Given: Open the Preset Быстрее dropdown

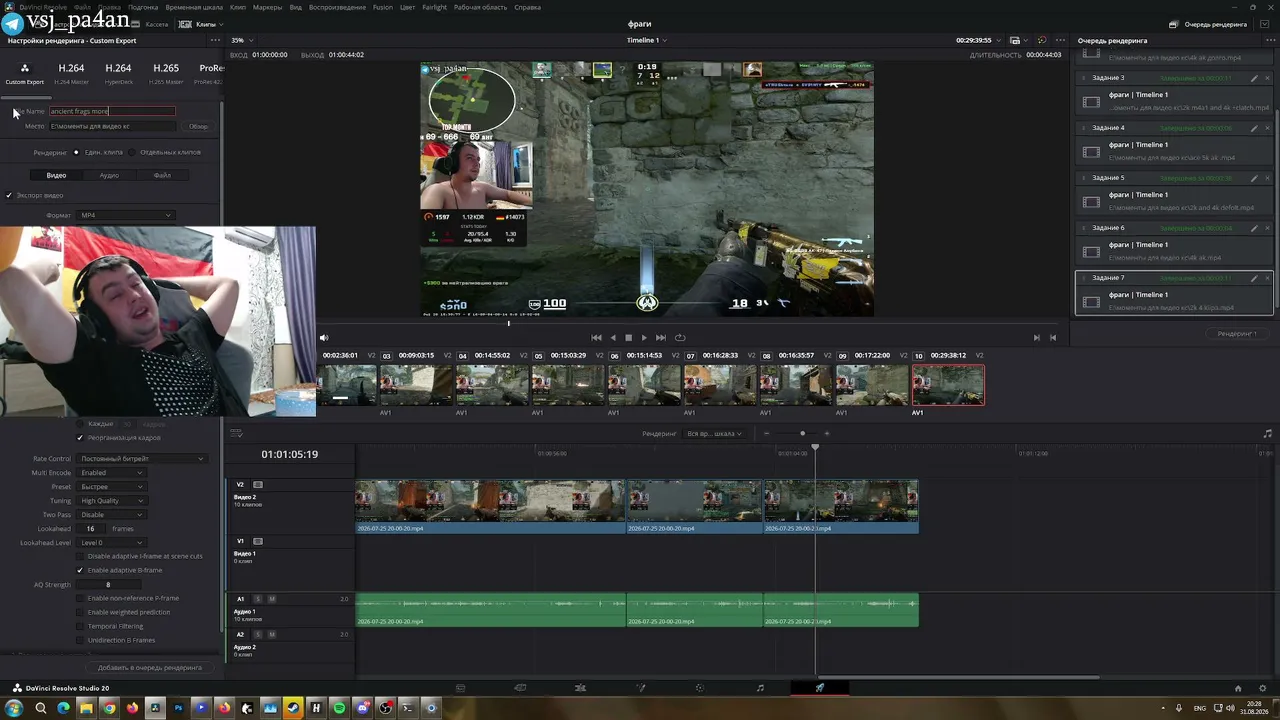Looking at the screenshot, I should pos(111,487).
